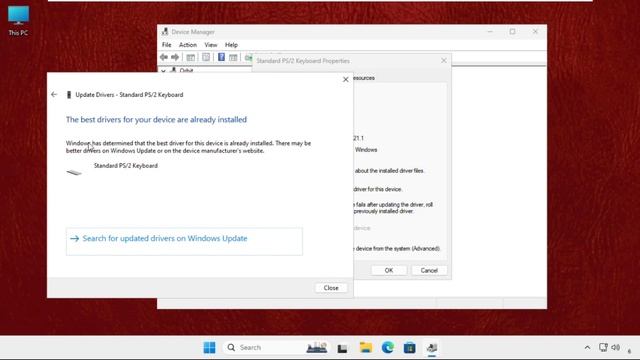Open the Windows Start menu

point(209,347)
